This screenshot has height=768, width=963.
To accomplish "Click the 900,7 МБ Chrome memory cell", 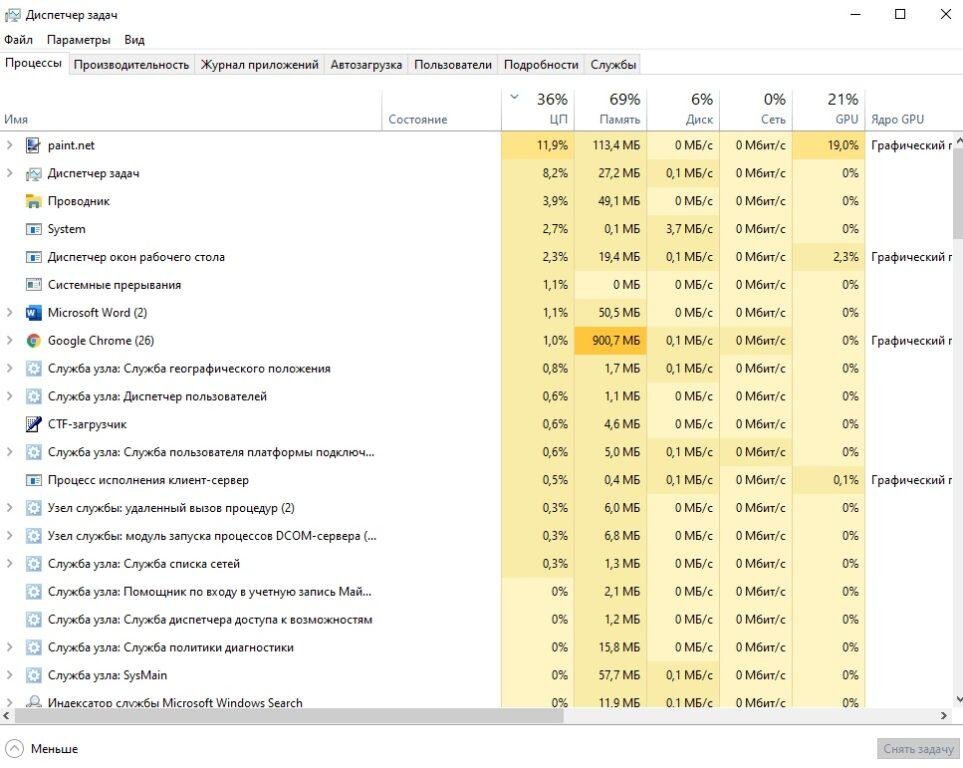I will (x=610, y=341).
